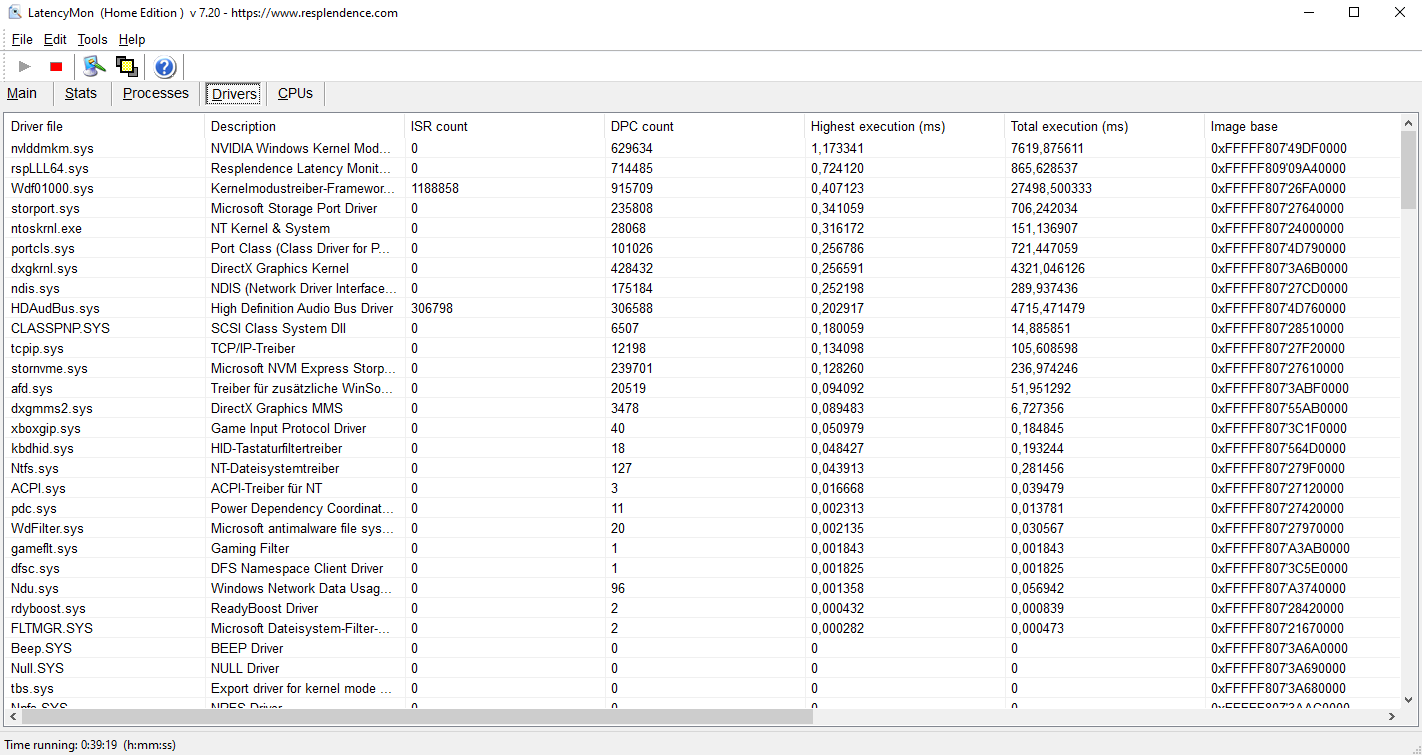1422x755 pixels.
Task: Select the xboxgip.sys driver row
Action: (x=702, y=428)
